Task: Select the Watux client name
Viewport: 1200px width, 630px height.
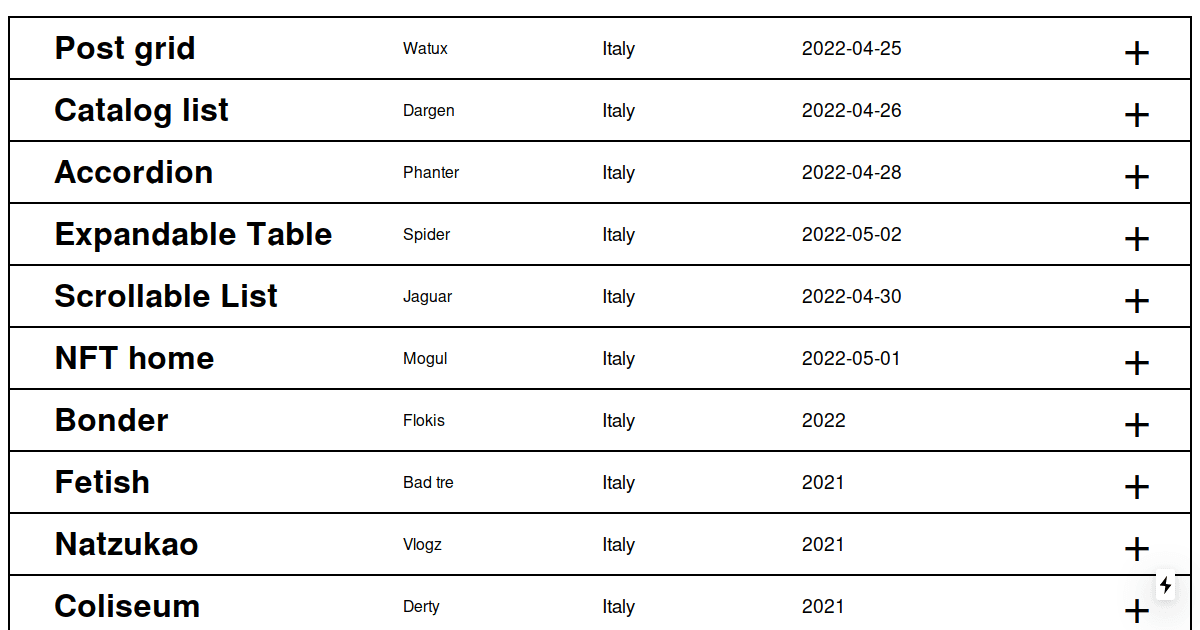Action: [425, 48]
